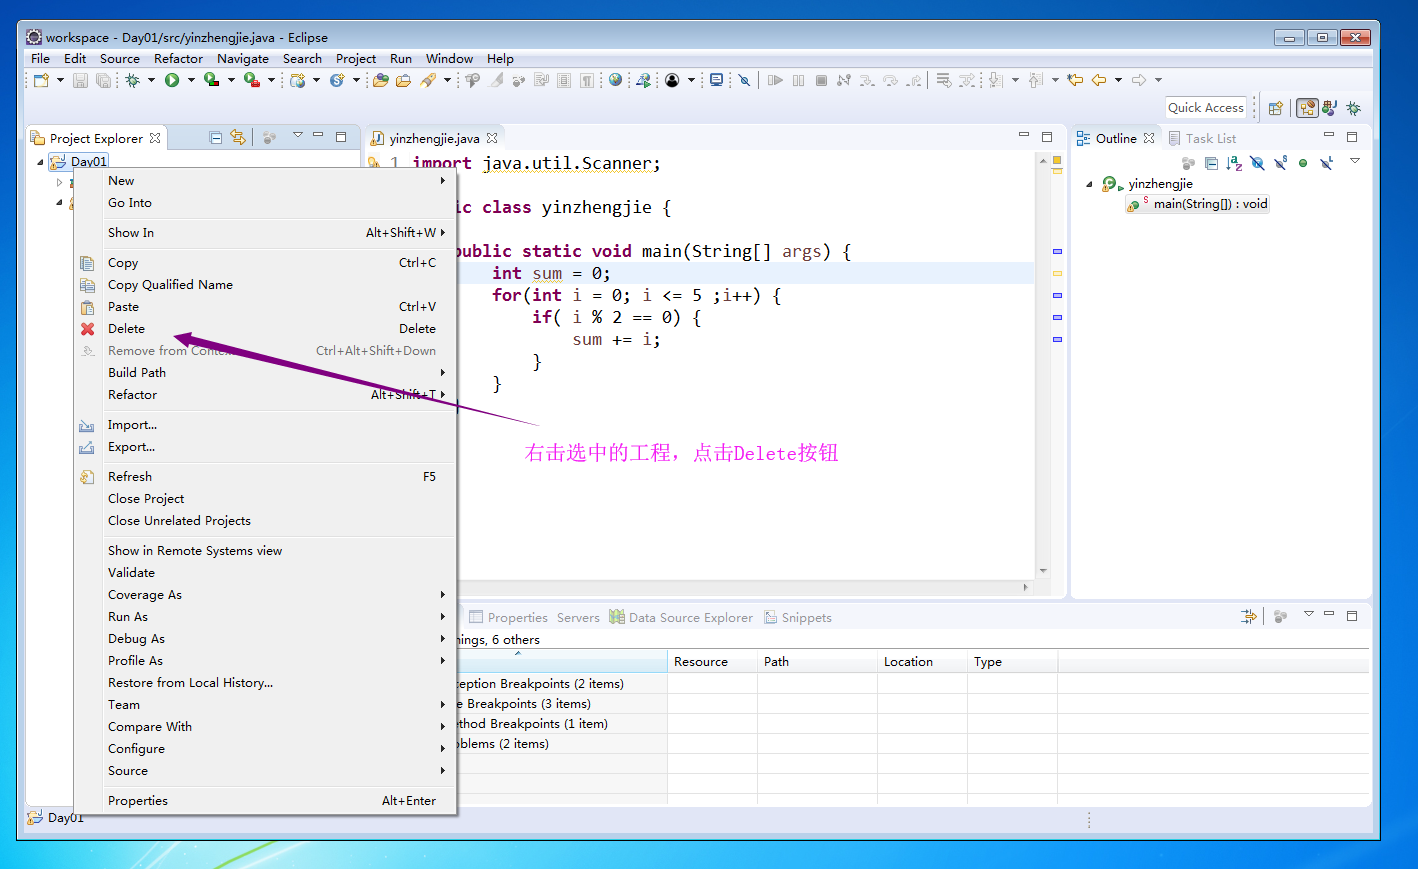Screen dimensions: 1418x869
Task: Click the editor vertical scrollbar down arrow
Action: click(1043, 571)
